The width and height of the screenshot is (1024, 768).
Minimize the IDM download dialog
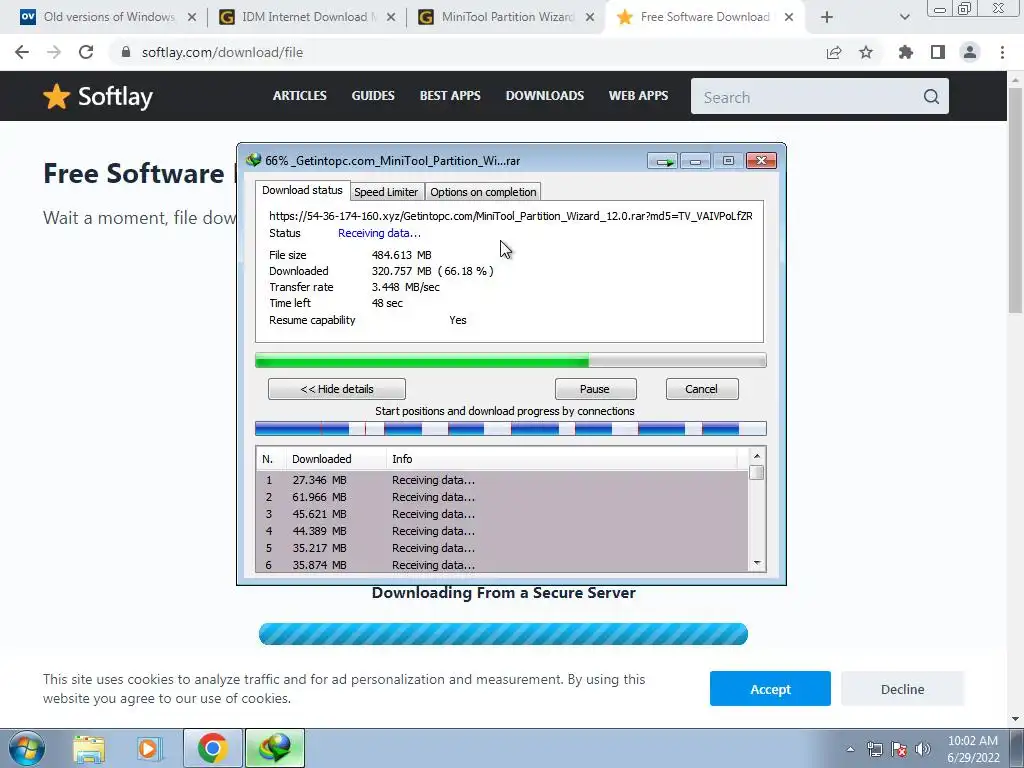coord(696,161)
